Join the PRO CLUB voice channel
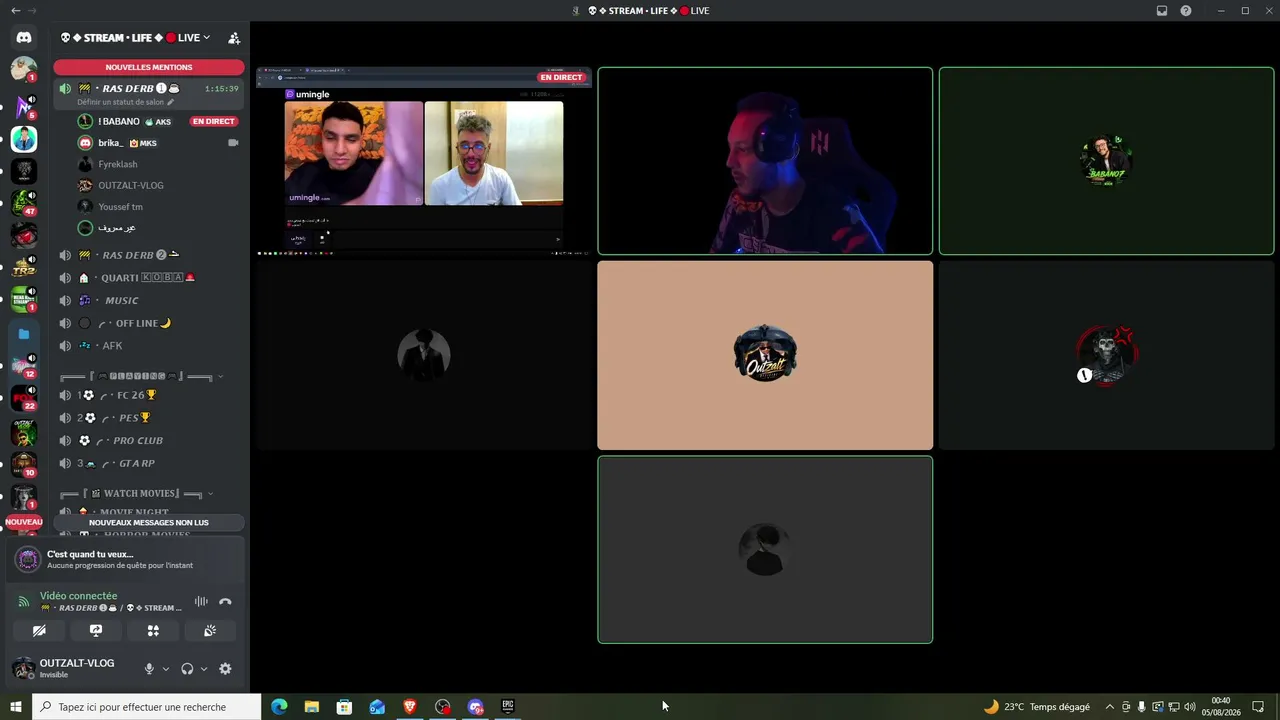 pyautogui.click(x=149, y=440)
